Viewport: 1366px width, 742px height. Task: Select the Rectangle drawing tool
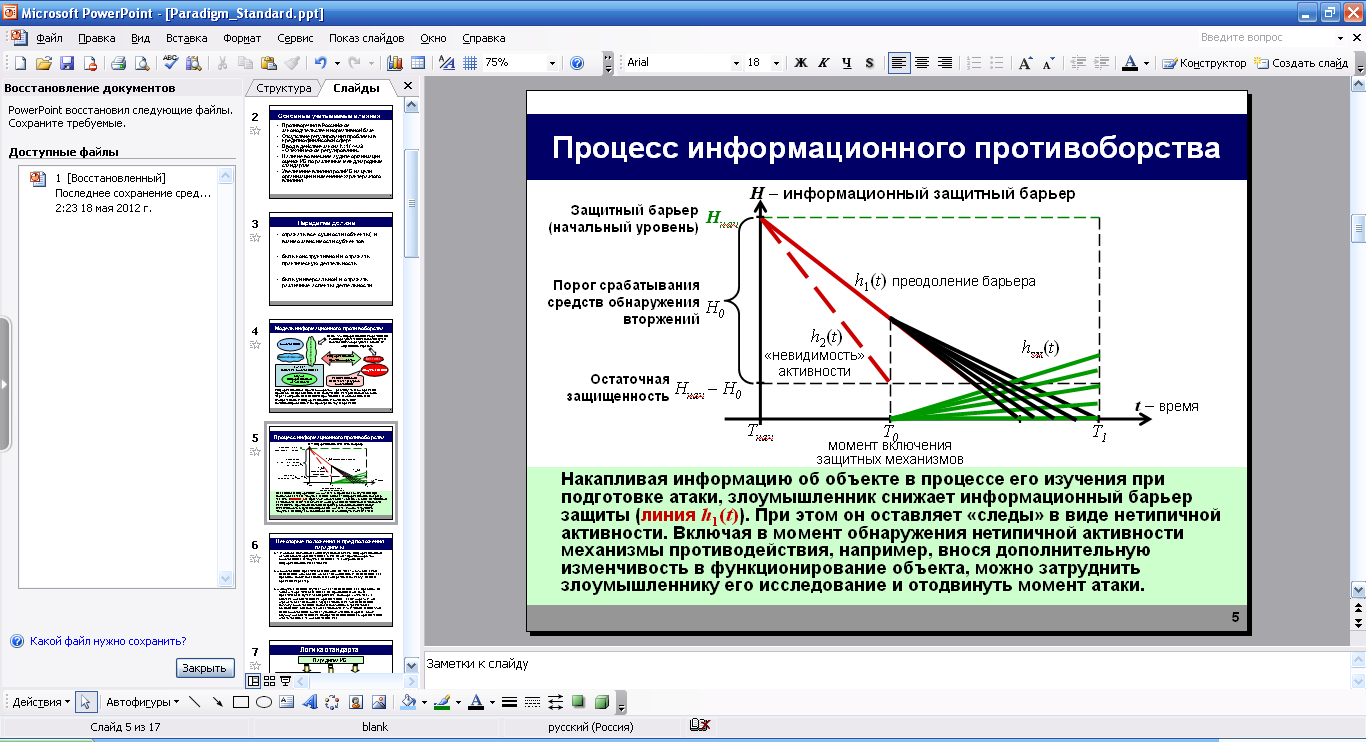(240, 701)
